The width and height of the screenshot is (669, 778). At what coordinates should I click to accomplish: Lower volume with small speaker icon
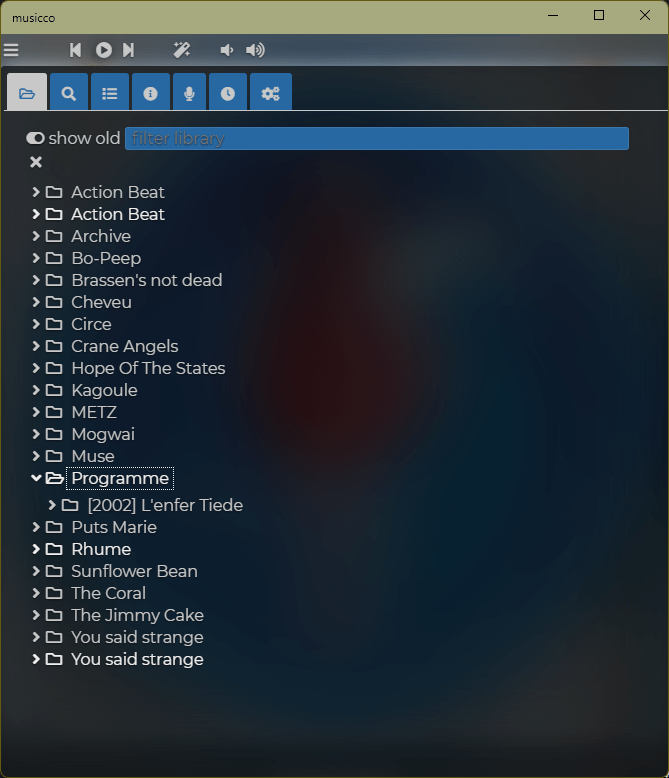pyautogui.click(x=227, y=50)
